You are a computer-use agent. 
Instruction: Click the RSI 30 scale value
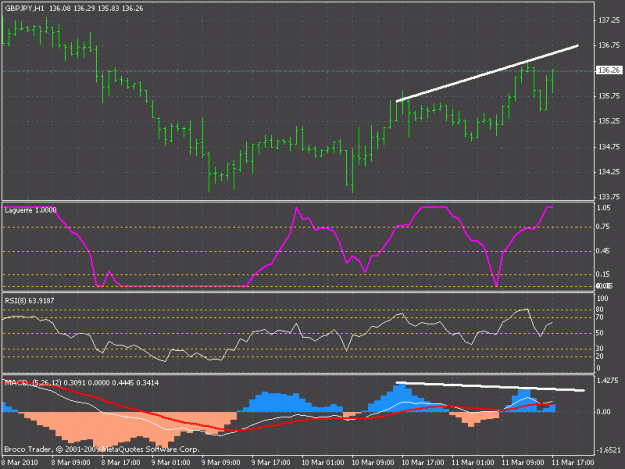click(599, 348)
